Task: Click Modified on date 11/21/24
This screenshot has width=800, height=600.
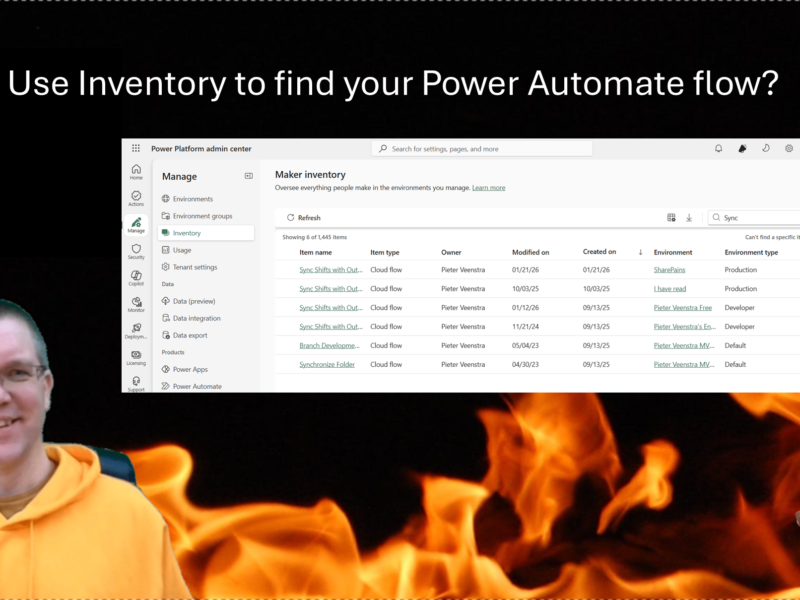Action: click(526, 326)
